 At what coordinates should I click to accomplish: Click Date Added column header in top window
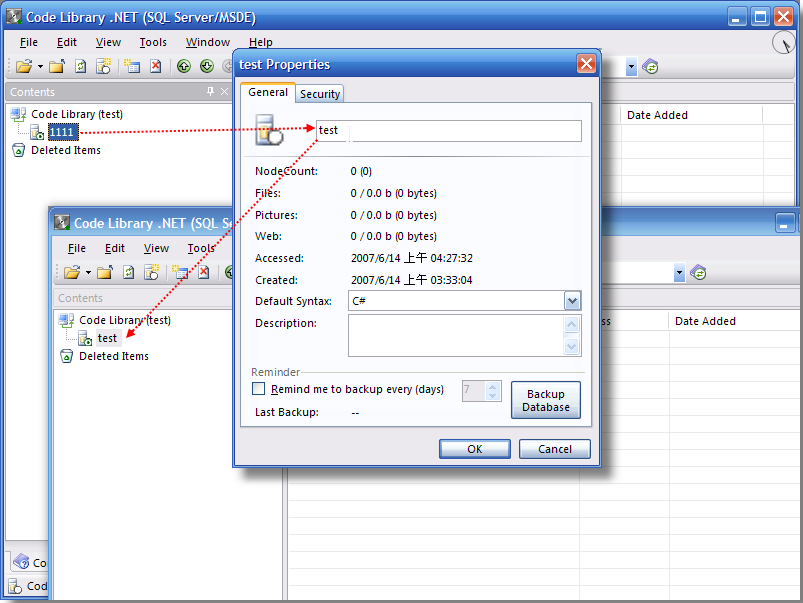692,115
